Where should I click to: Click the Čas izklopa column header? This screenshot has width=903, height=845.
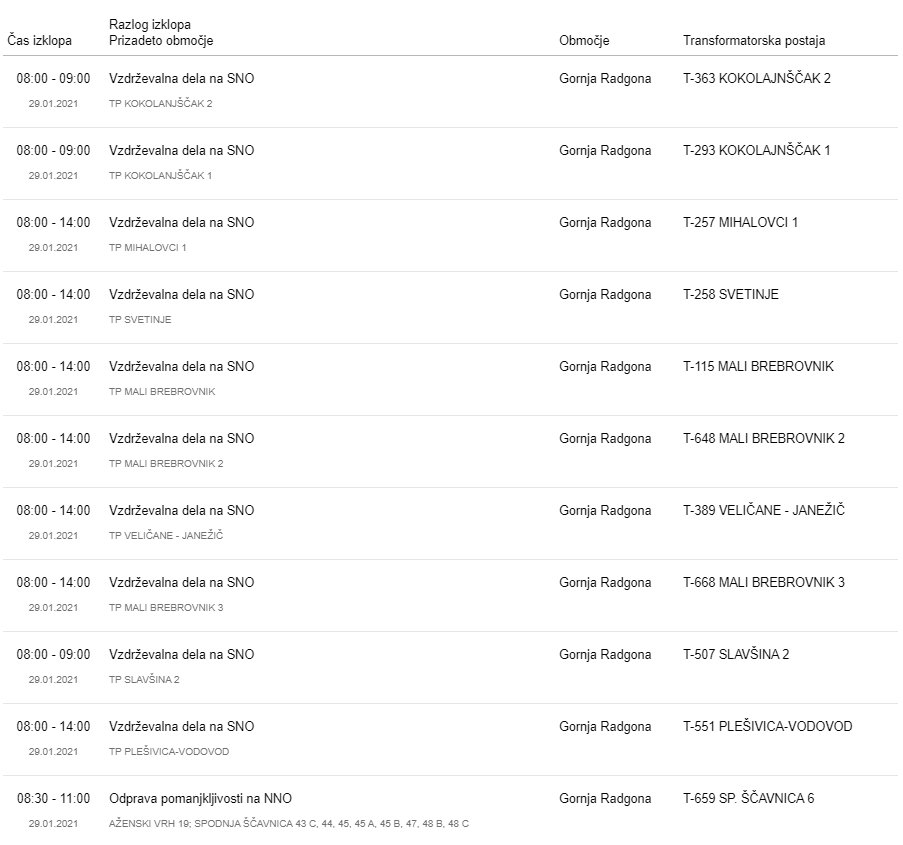pyautogui.click(x=39, y=41)
